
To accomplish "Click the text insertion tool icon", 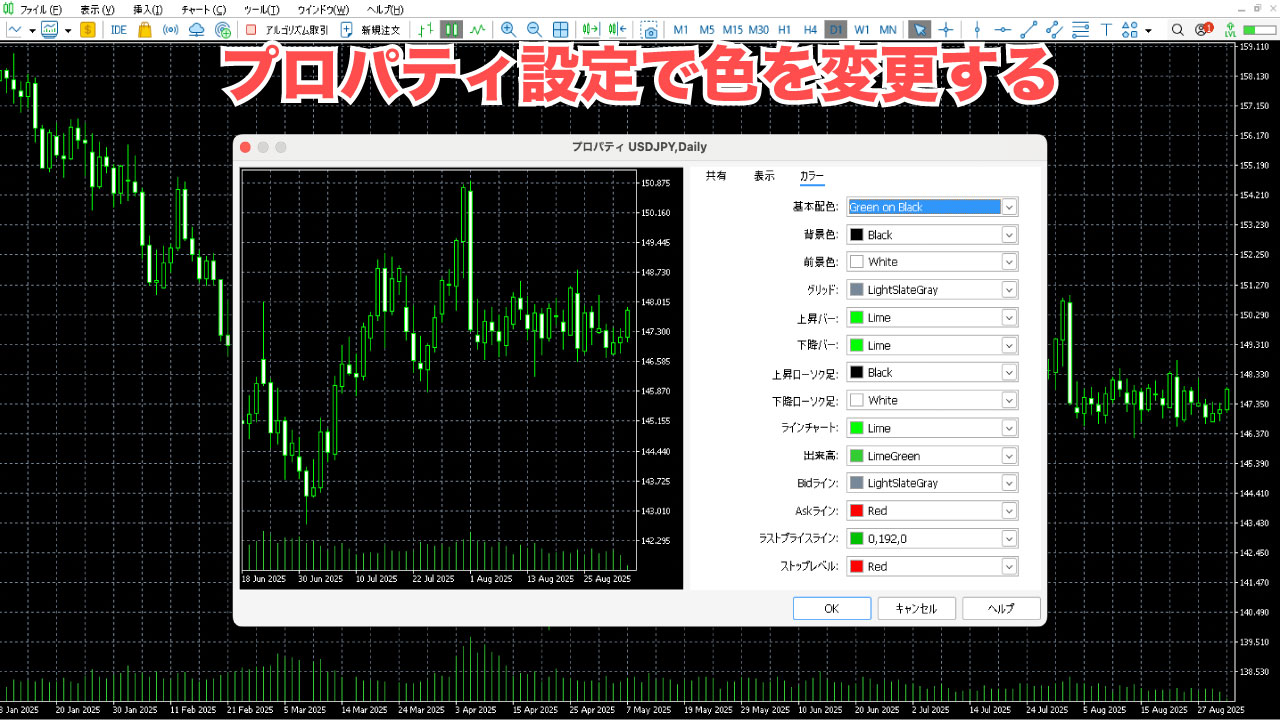I will pyautogui.click(x=1106, y=29).
